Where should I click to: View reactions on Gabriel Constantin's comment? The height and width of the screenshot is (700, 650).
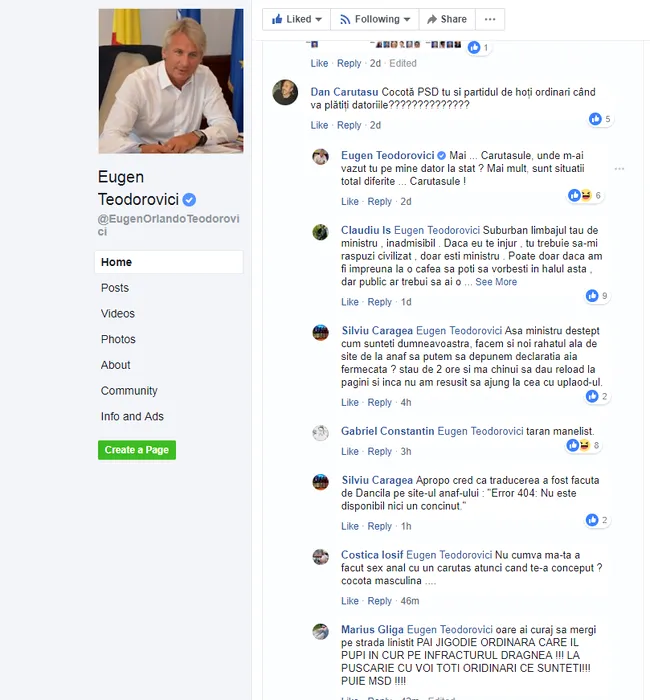coord(583,445)
